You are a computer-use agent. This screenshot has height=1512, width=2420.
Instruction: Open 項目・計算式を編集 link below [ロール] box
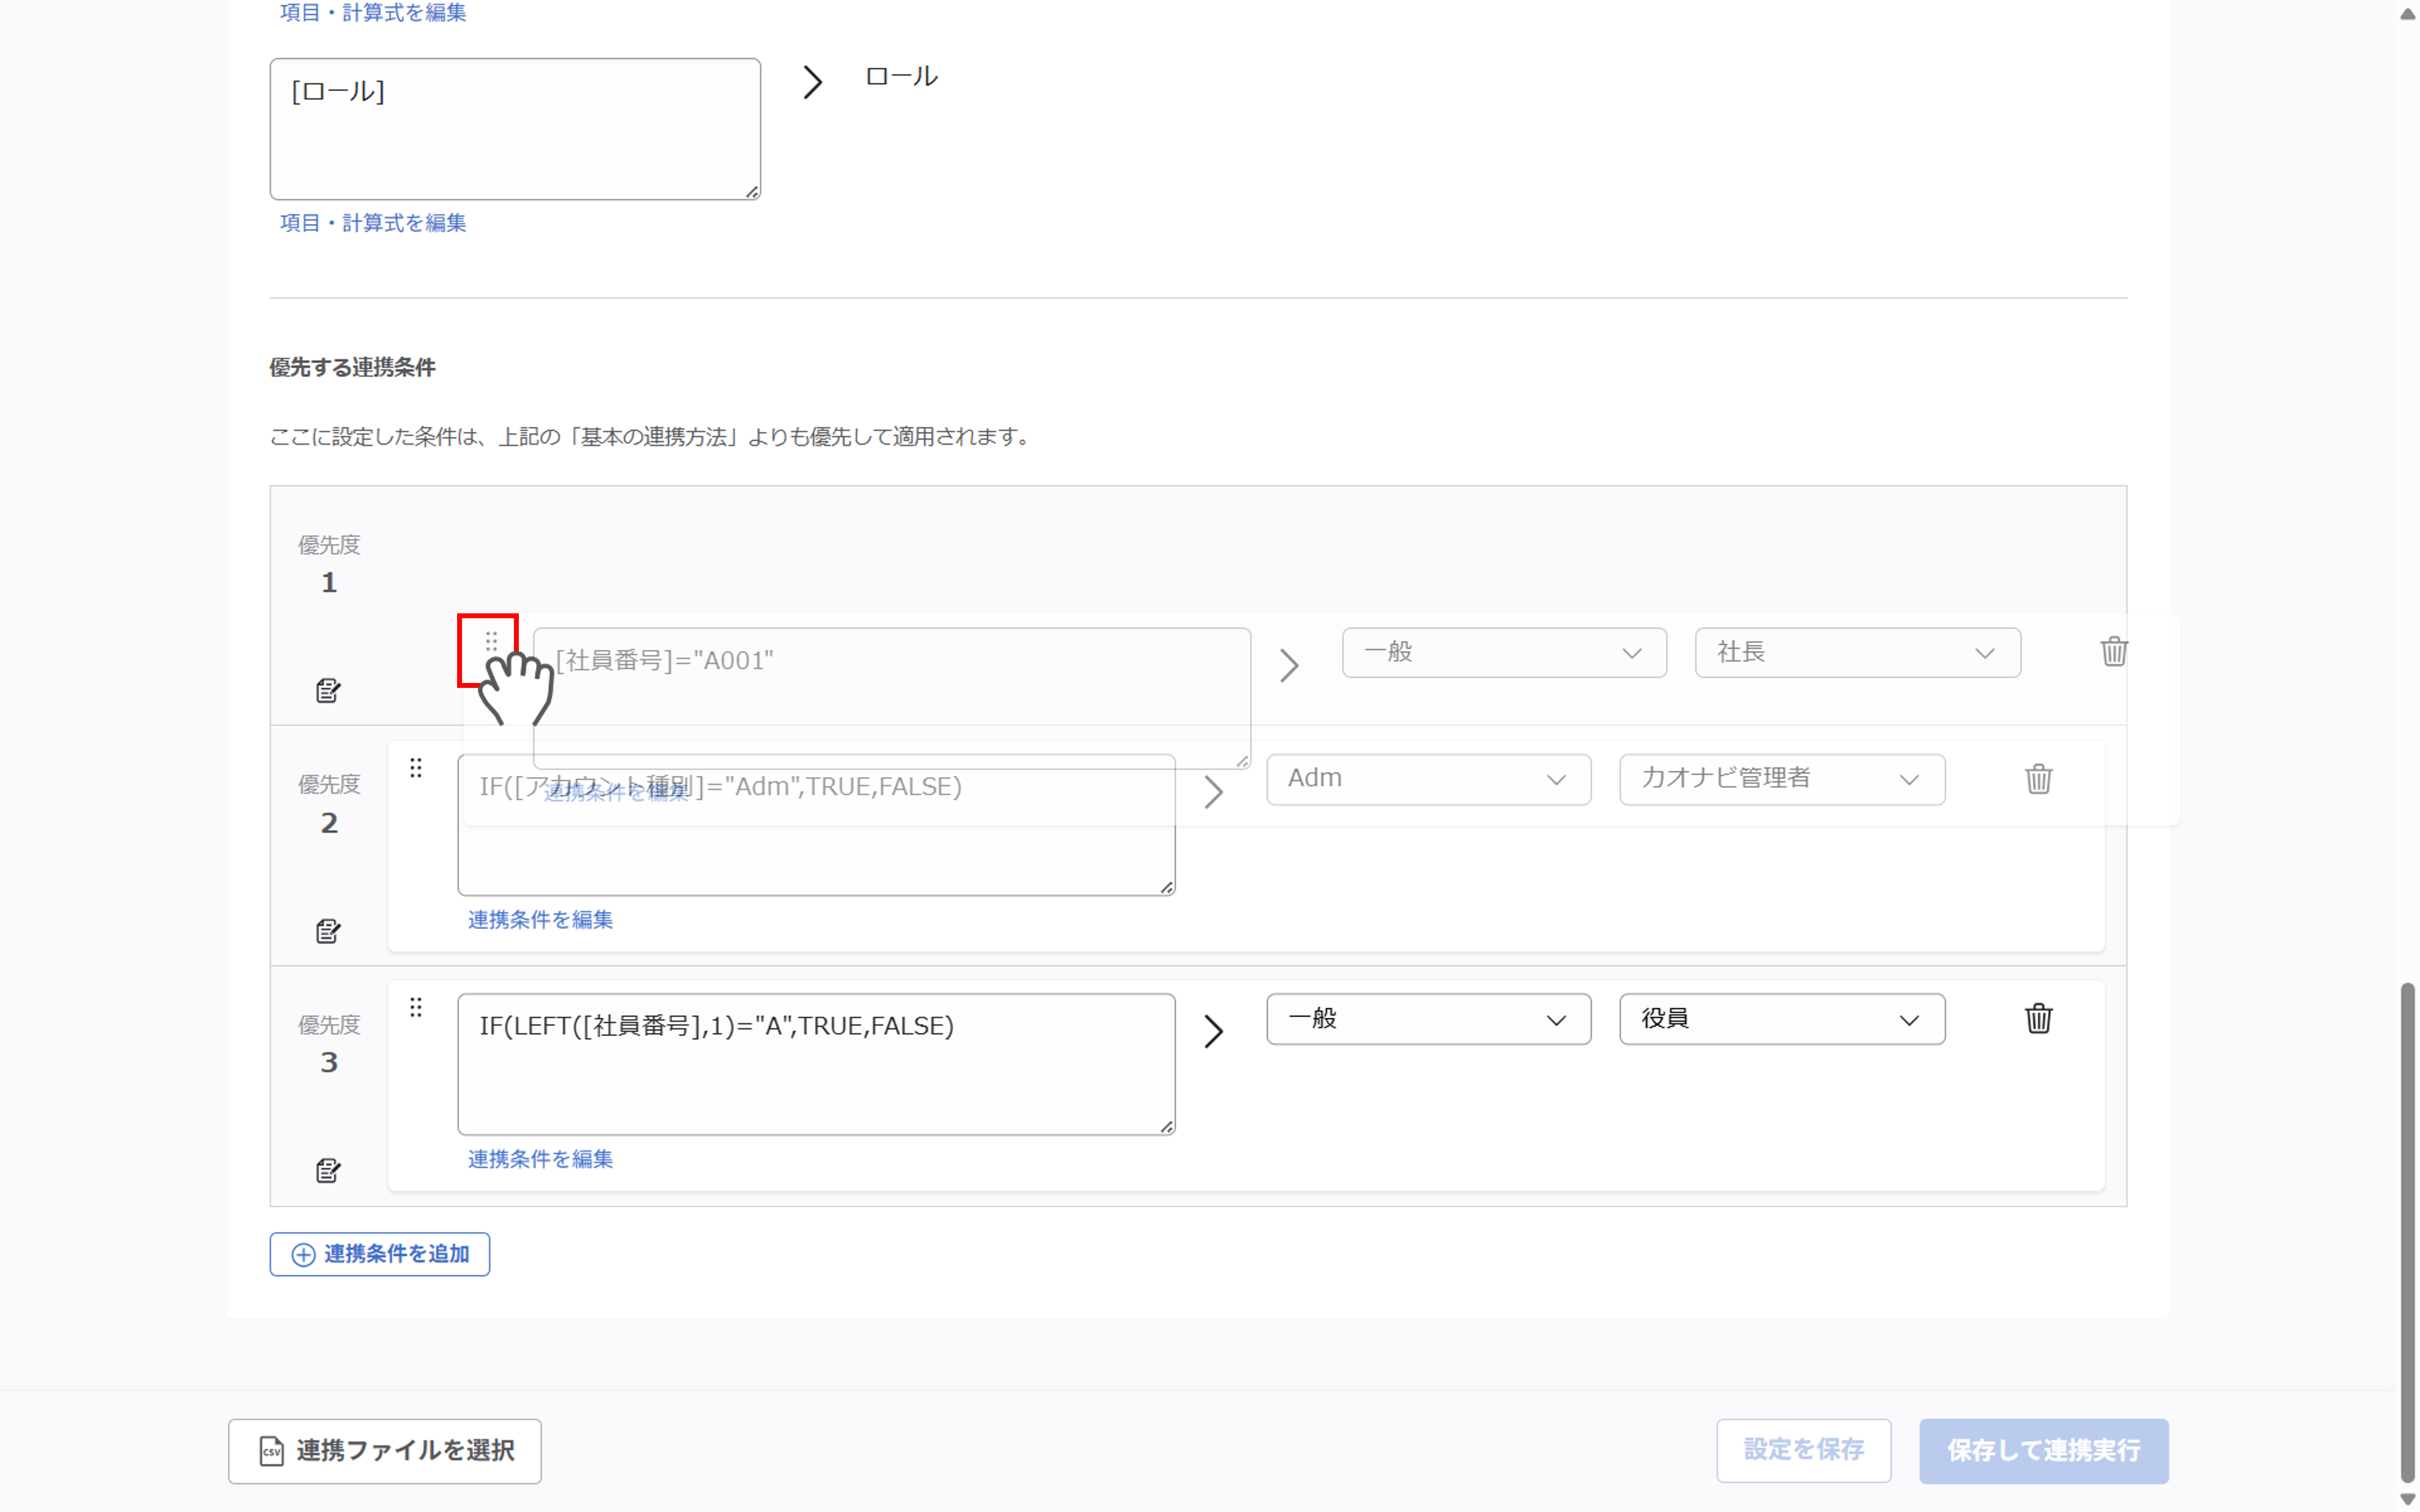pyautogui.click(x=373, y=223)
